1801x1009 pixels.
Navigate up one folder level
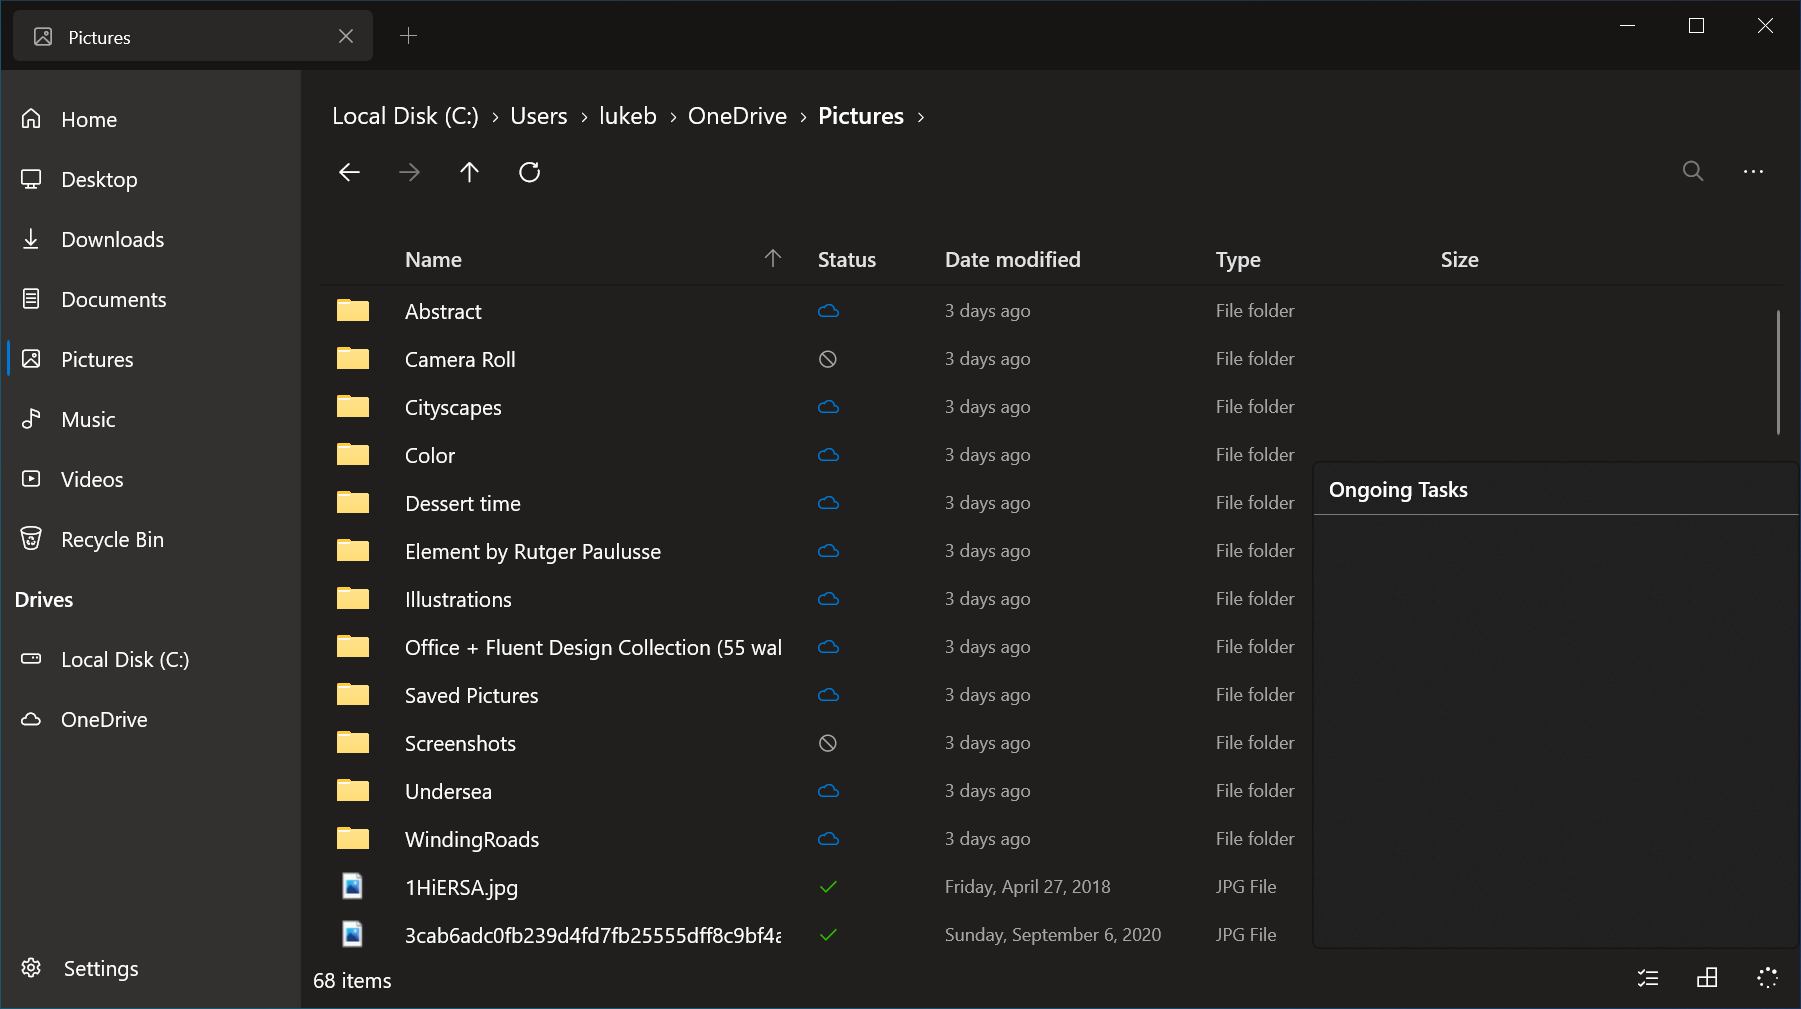(x=469, y=172)
